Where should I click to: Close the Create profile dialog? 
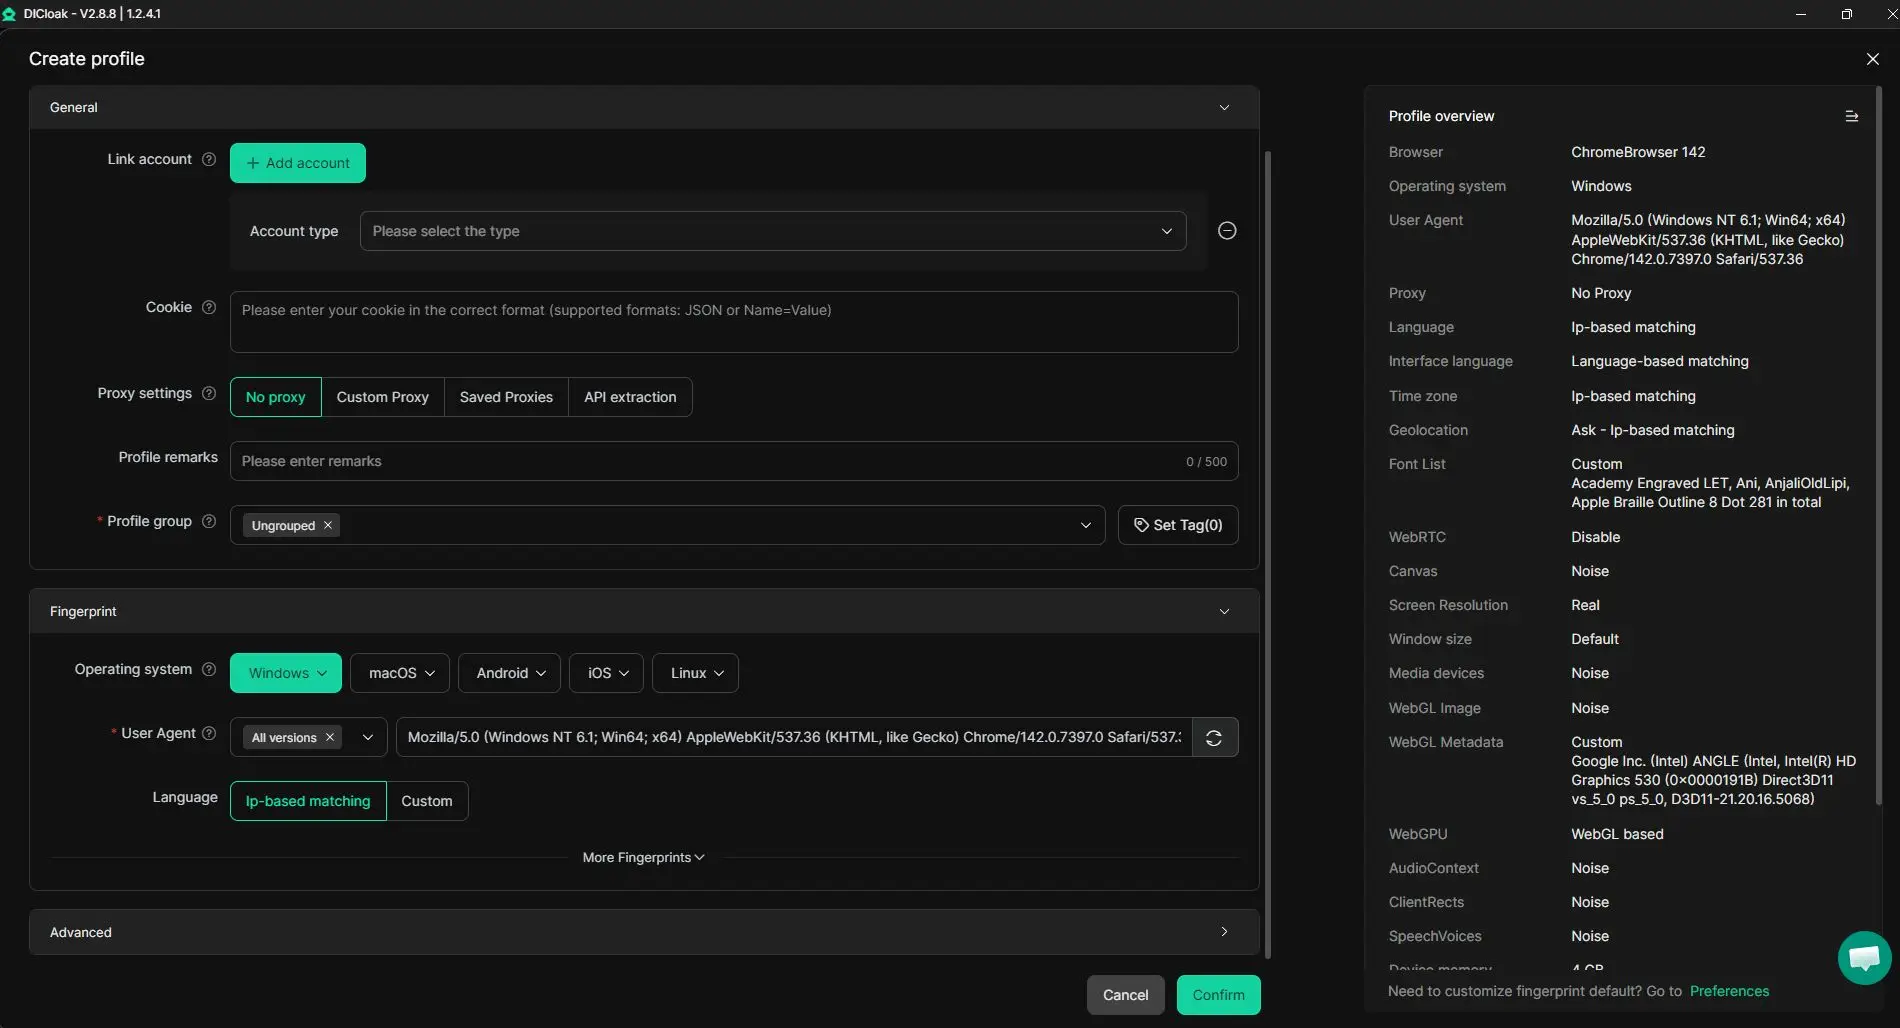coord(1872,59)
